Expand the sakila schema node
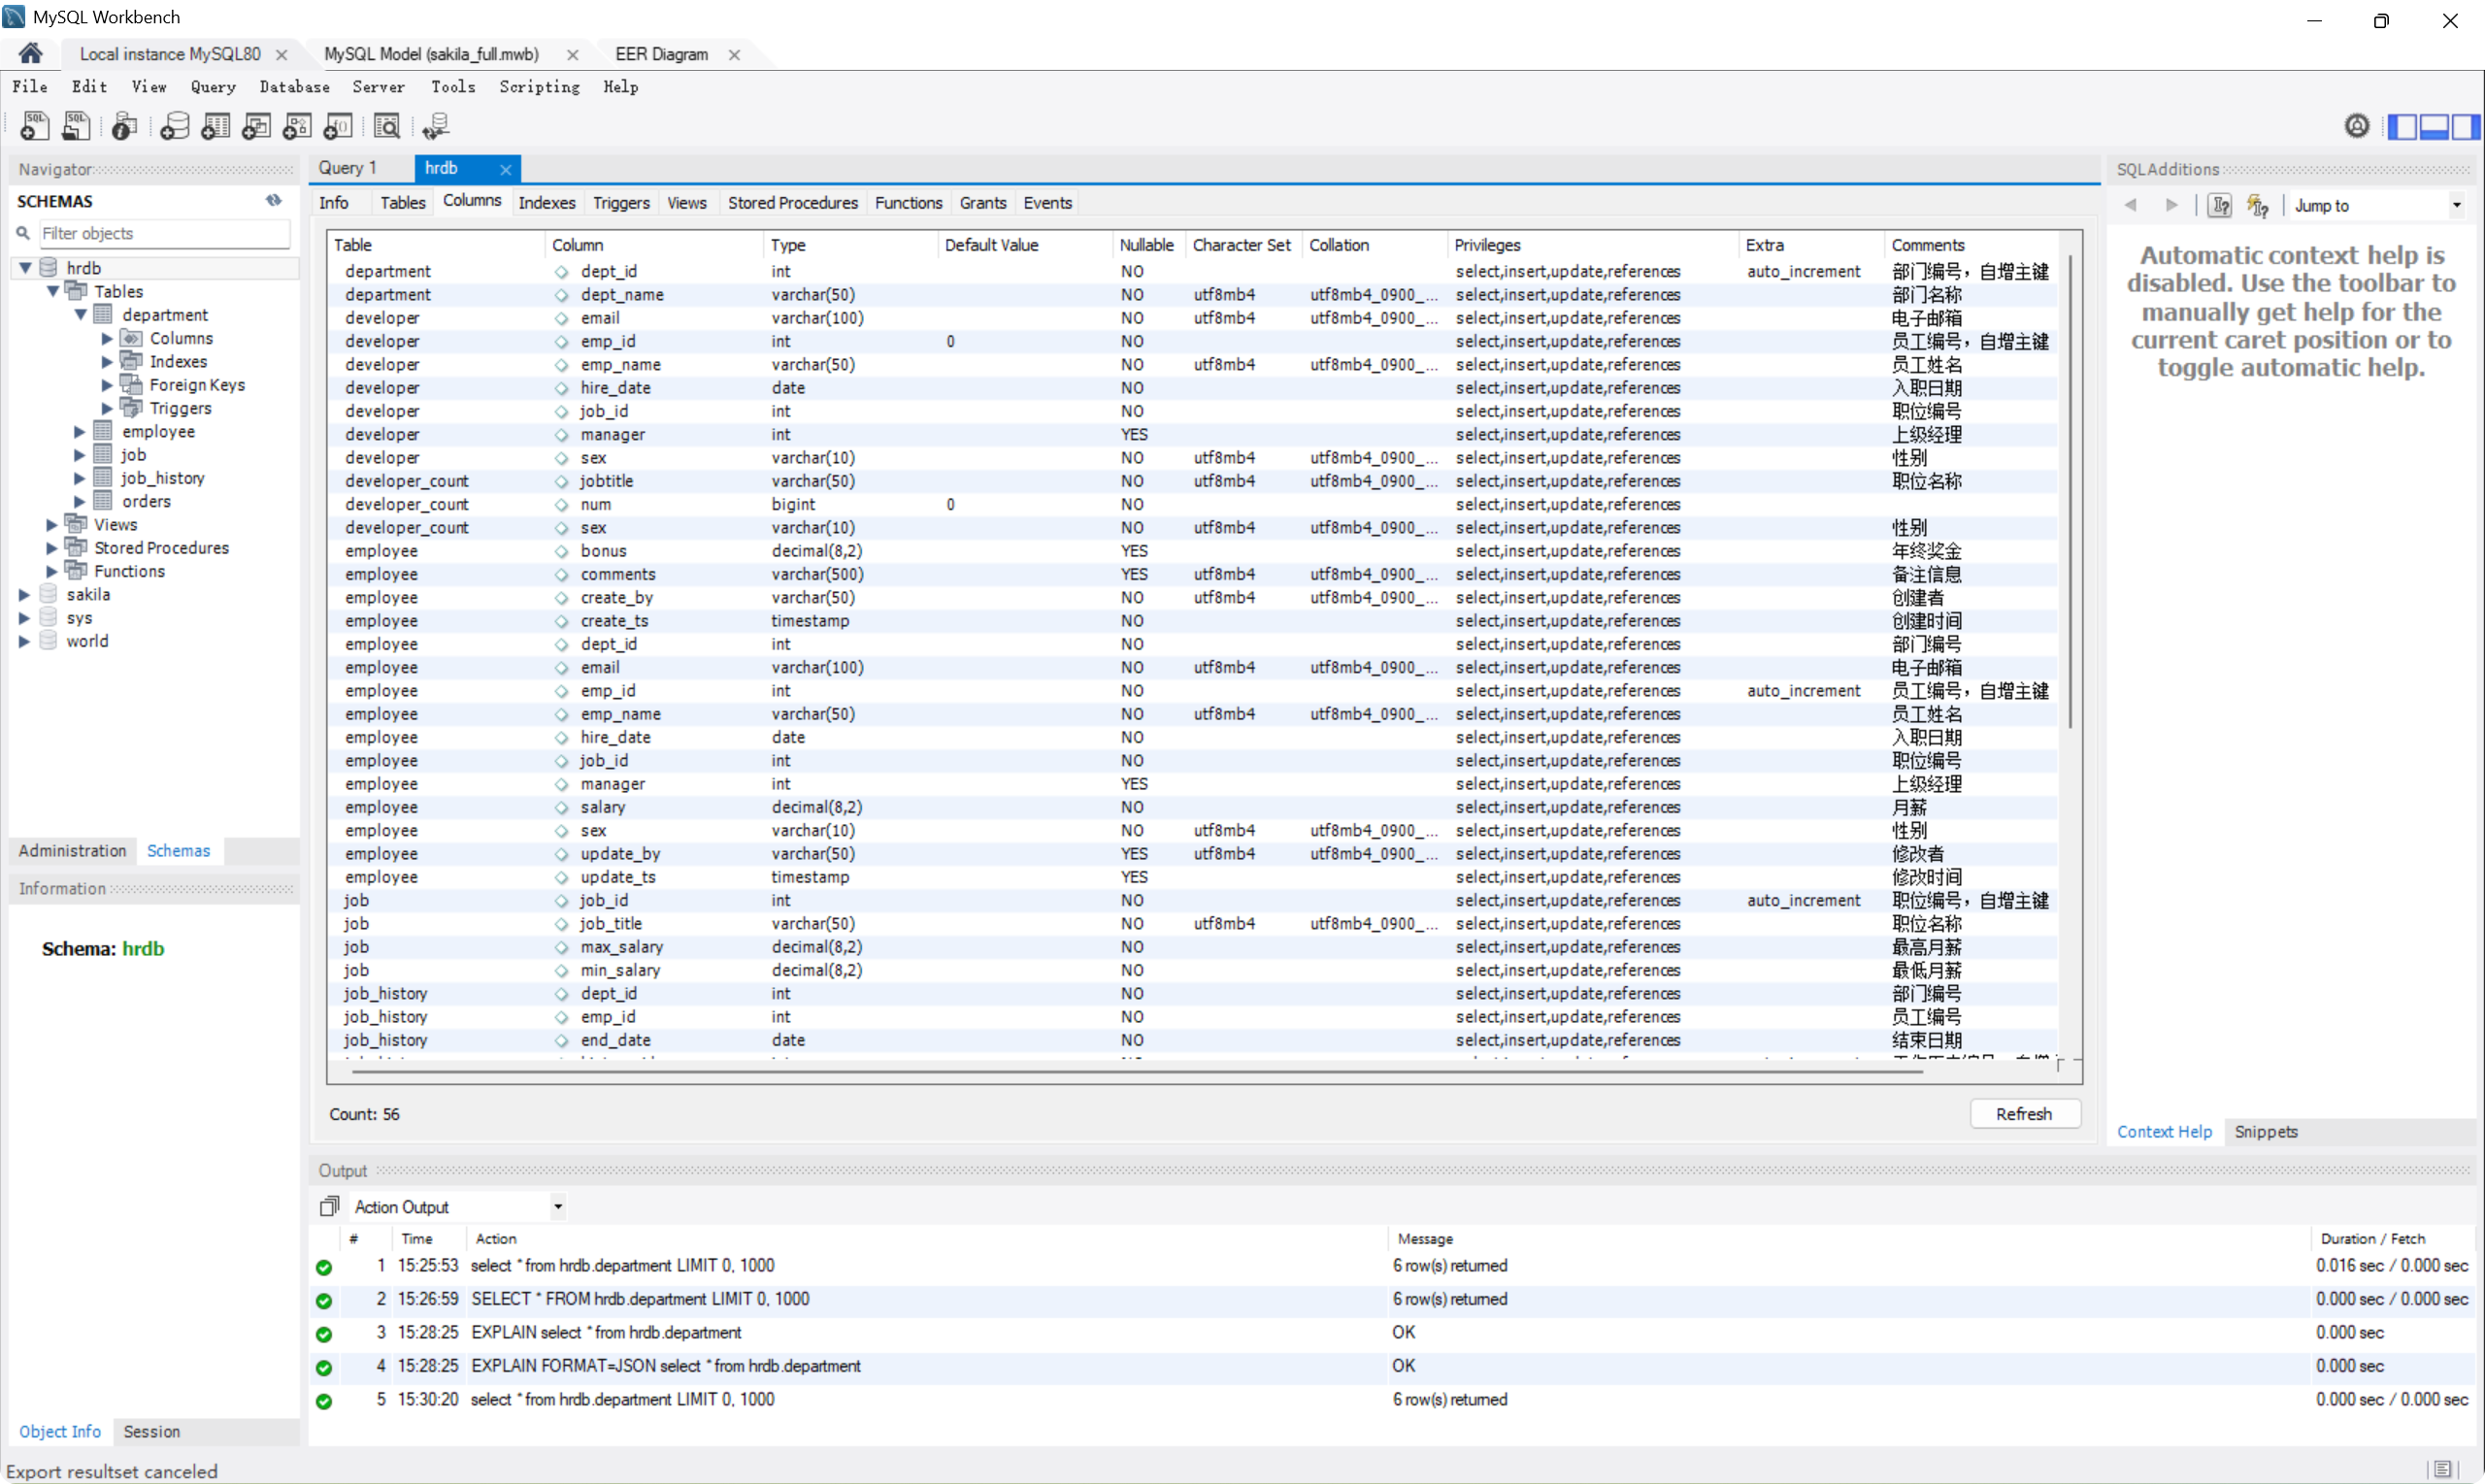The image size is (2485, 1484). click(24, 595)
